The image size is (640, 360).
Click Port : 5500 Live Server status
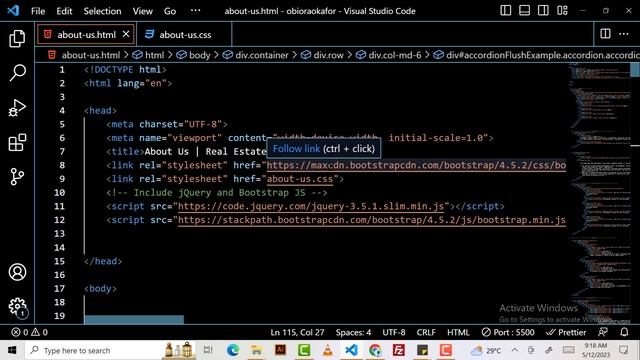(508, 332)
